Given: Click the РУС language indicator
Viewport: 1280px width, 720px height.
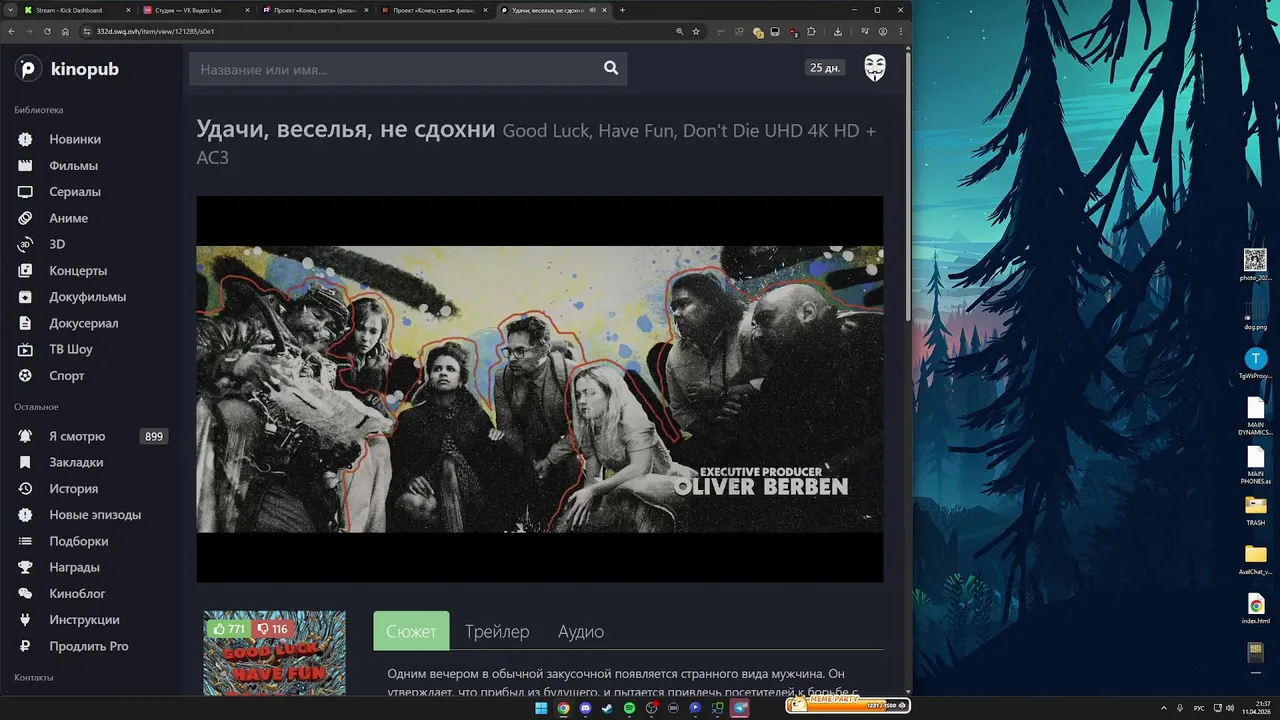Looking at the screenshot, I should click(1199, 708).
